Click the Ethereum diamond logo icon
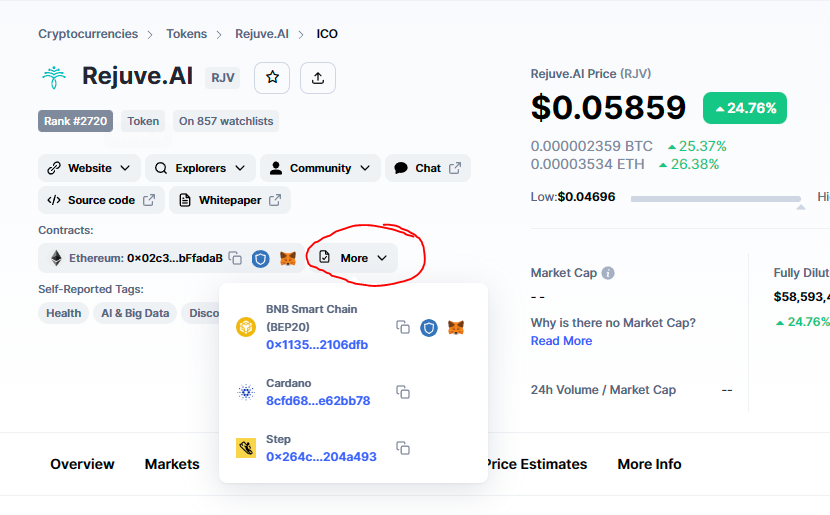Image resolution: width=830 pixels, height=515 pixels. [x=56, y=258]
